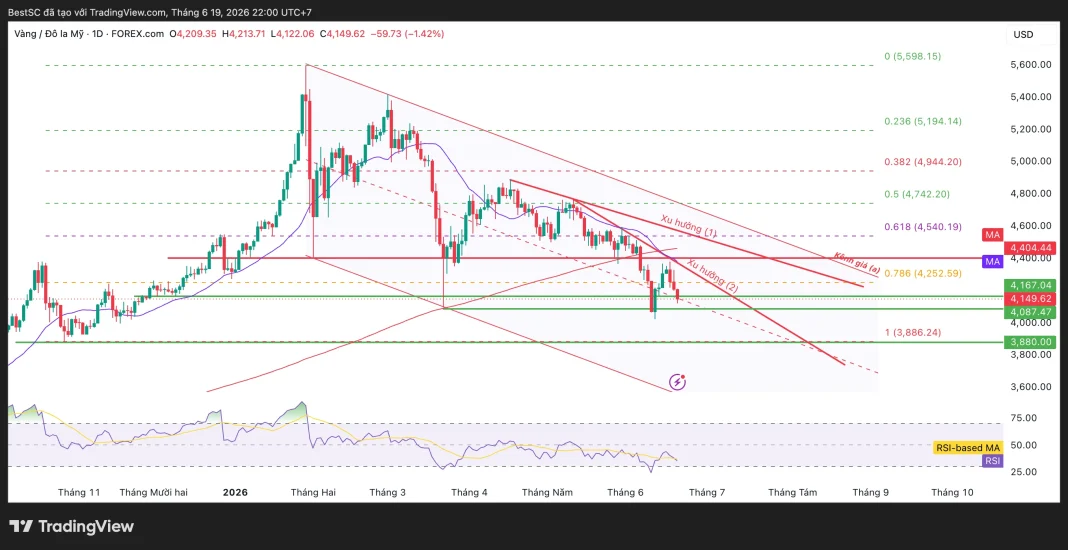The height and width of the screenshot is (550, 1068).
Task: Click the 5,000.00 price axis label
Action: point(1031,162)
